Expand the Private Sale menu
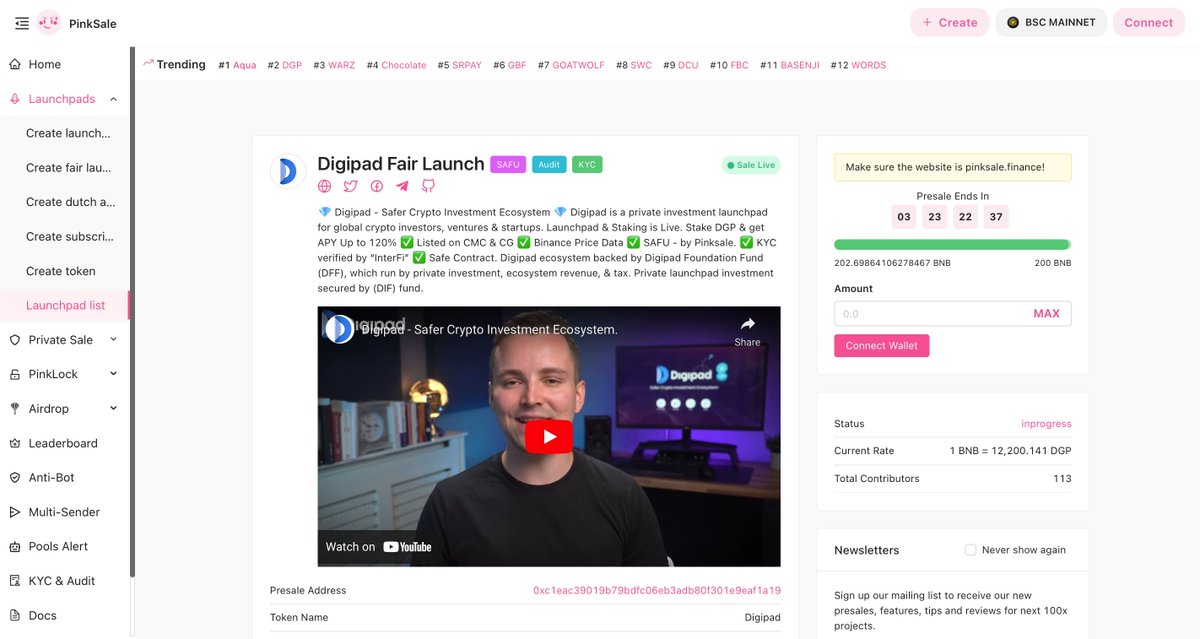 point(62,339)
